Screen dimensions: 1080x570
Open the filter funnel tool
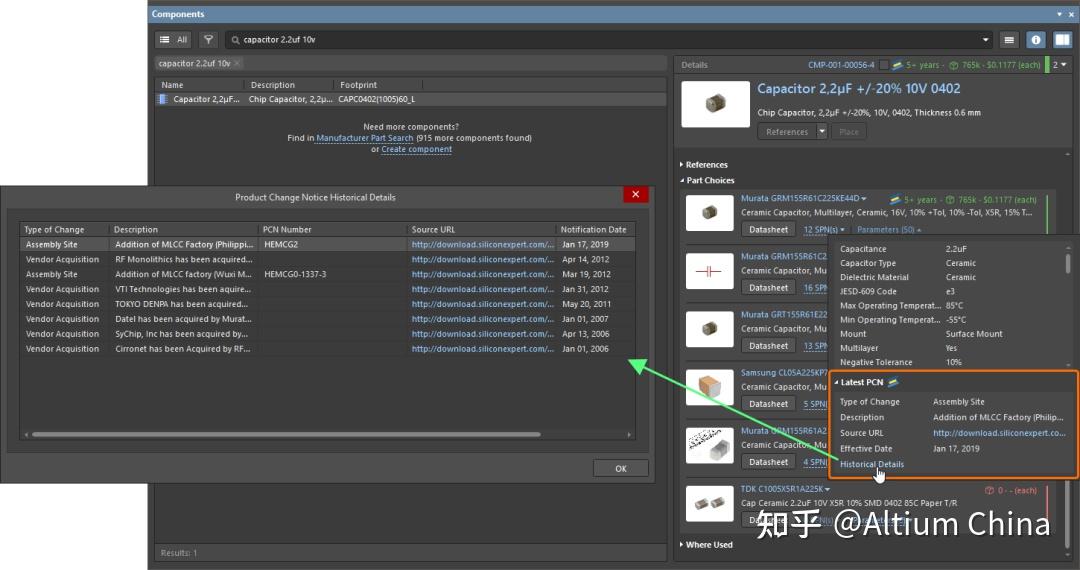[x=208, y=40]
